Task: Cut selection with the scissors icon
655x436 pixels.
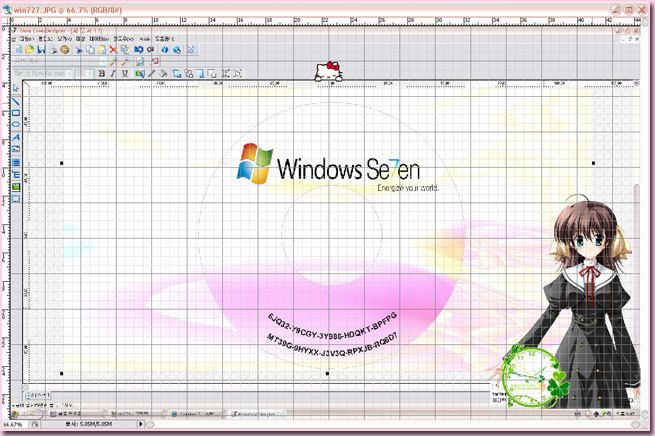Action: click(x=78, y=50)
